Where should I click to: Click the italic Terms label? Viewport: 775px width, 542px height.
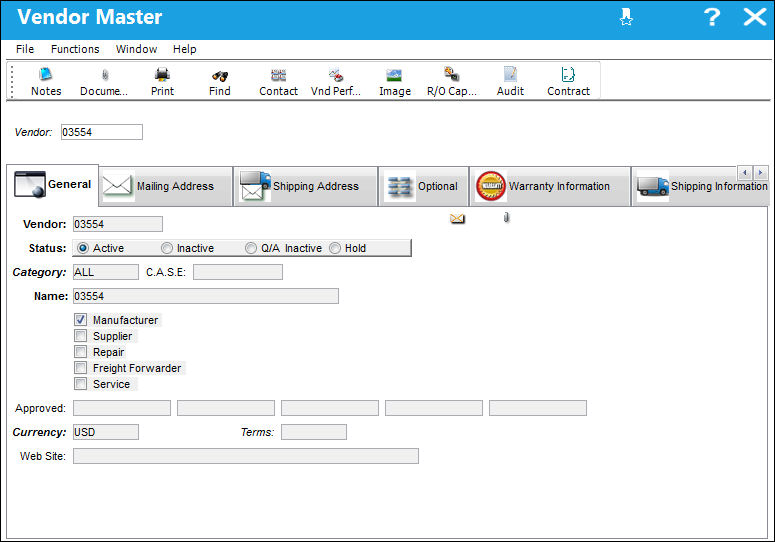[258, 432]
